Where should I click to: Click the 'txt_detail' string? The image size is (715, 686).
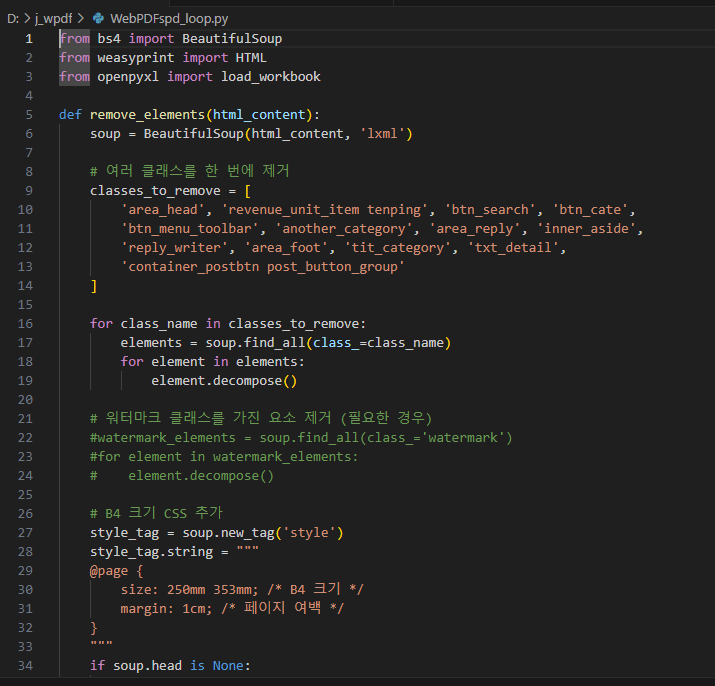(x=513, y=248)
